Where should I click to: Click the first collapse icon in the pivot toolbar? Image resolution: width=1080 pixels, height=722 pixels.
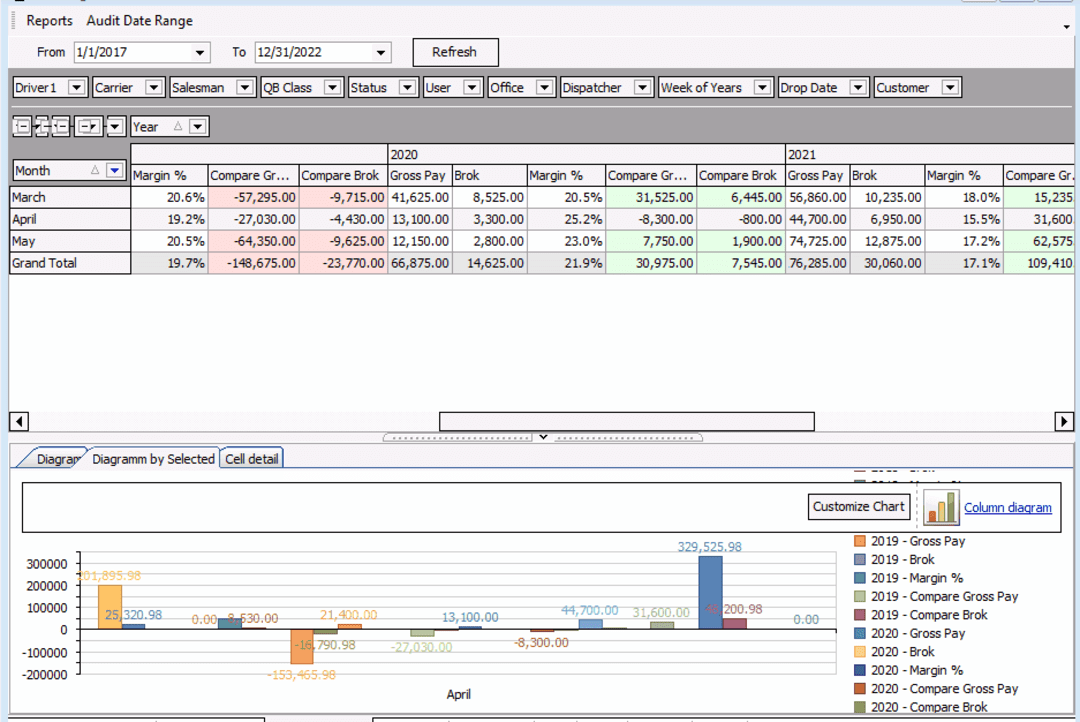pyautogui.click(x=20, y=126)
